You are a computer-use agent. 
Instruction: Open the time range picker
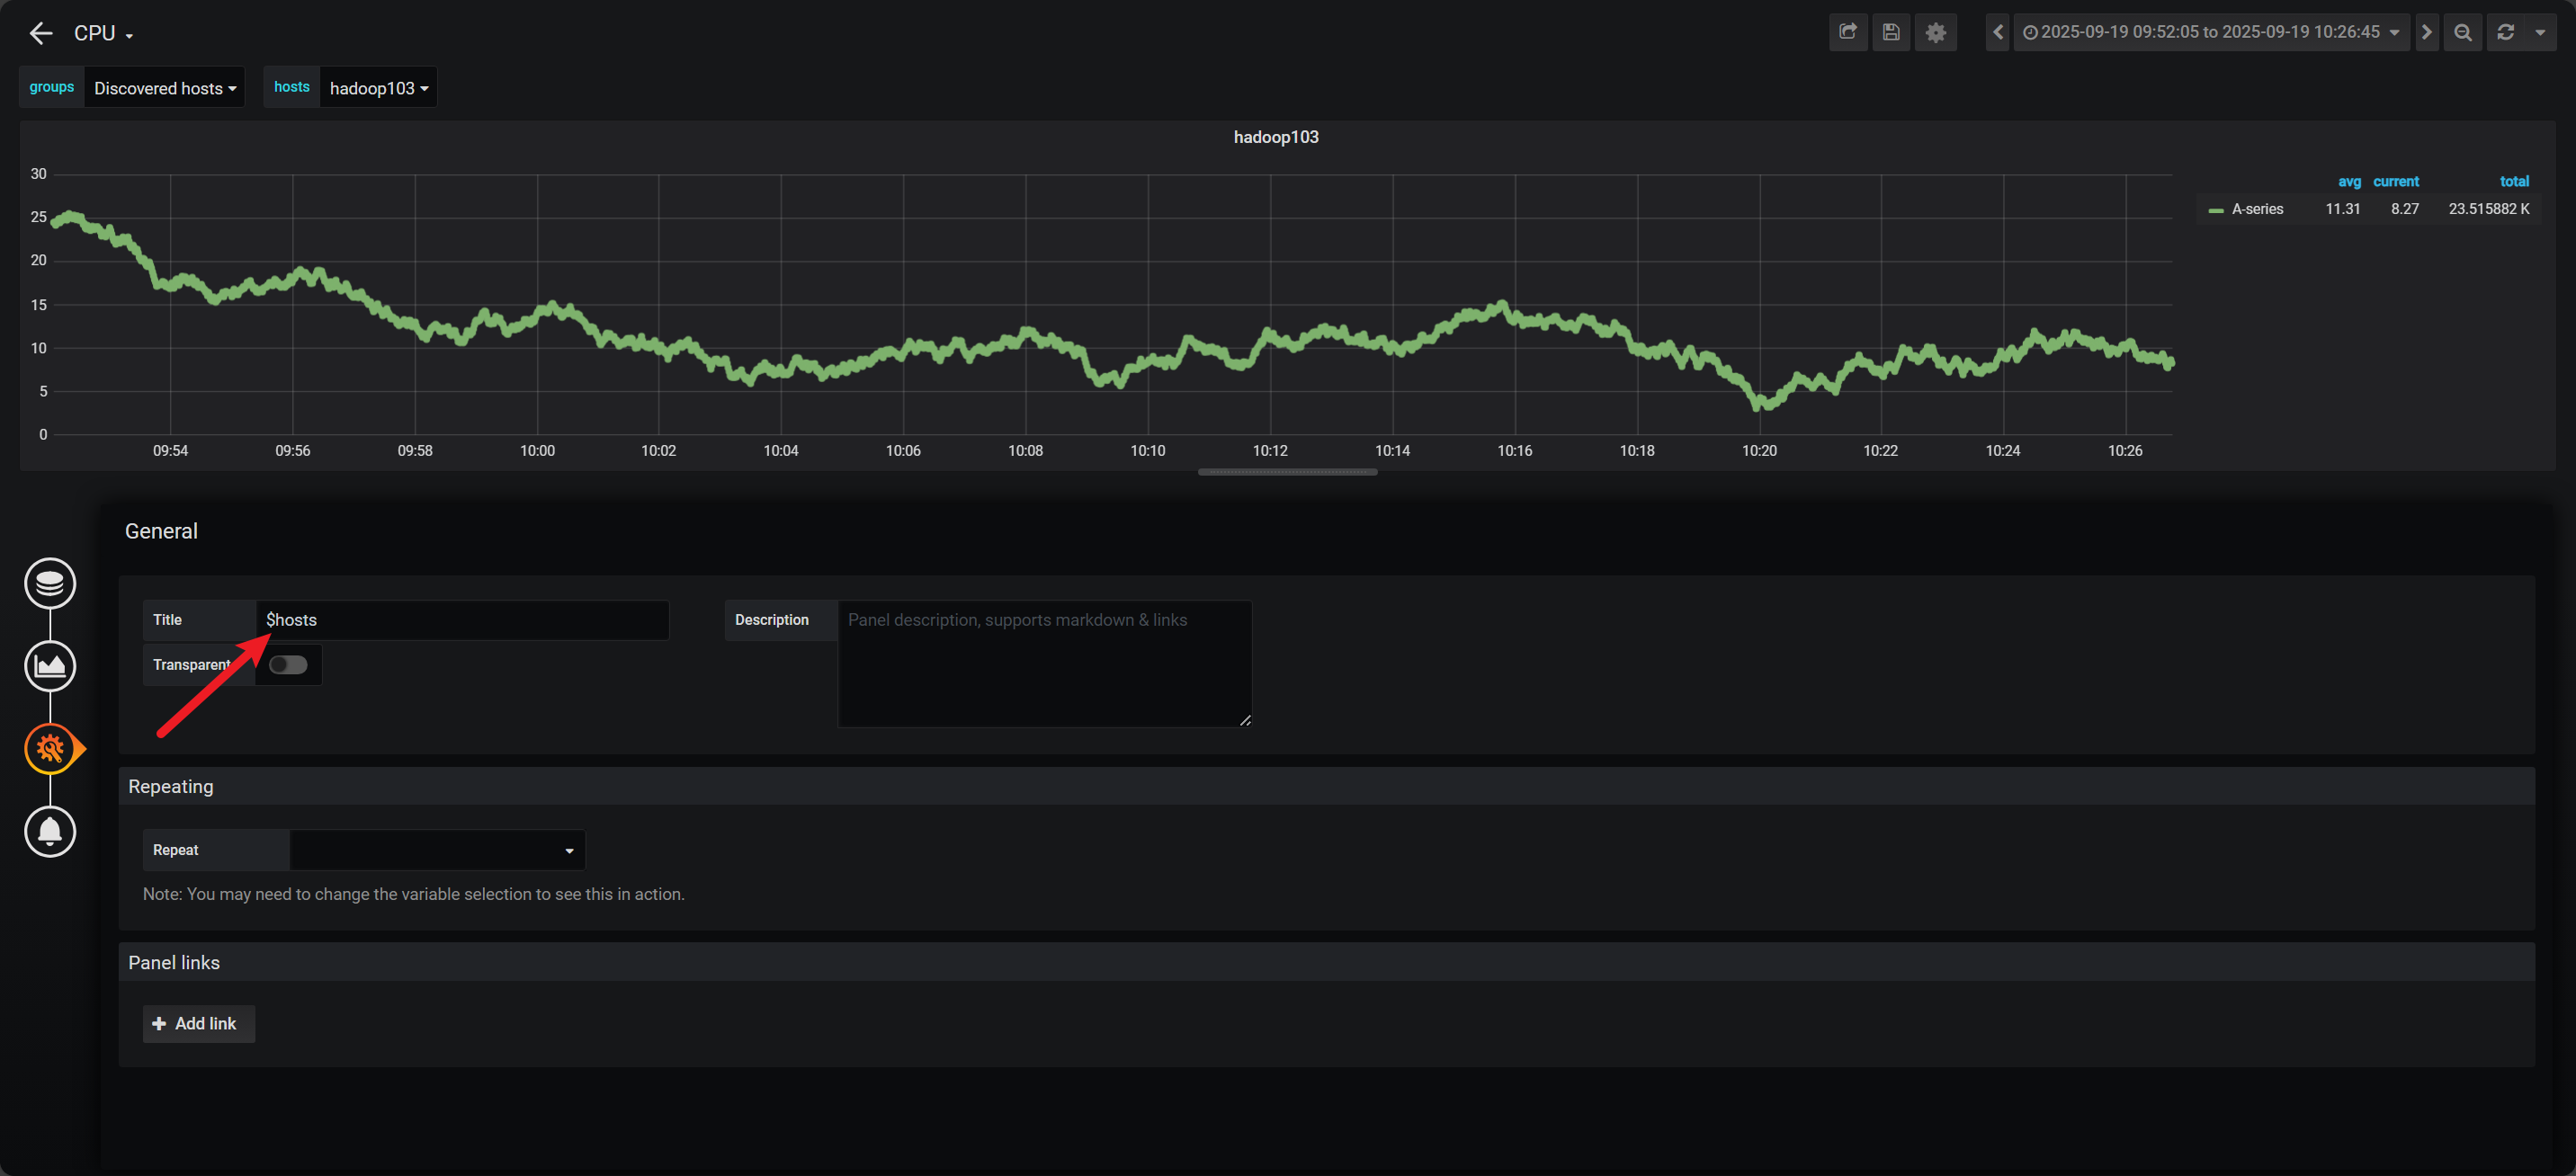(2210, 32)
